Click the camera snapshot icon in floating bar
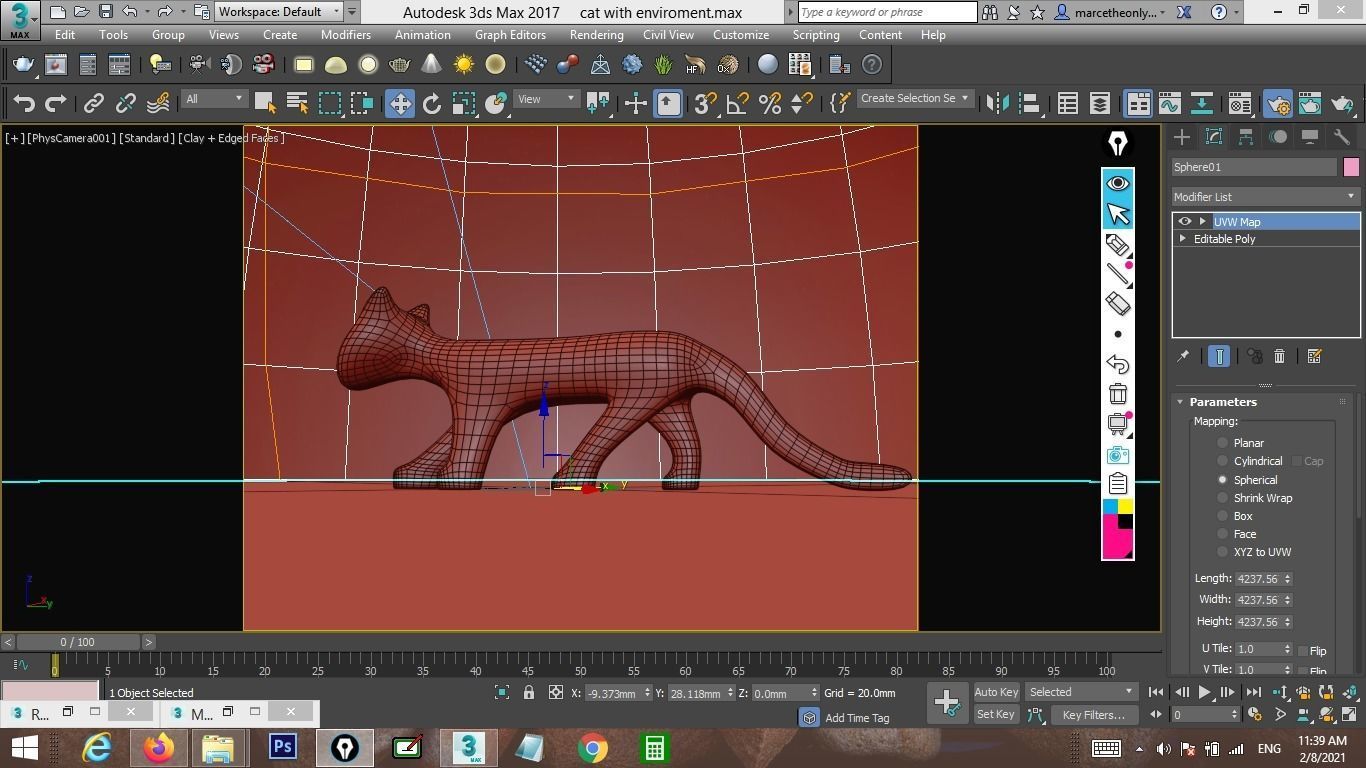The height and width of the screenshot is (768, 1366). pyautogui.click(x=1118, y=454)
